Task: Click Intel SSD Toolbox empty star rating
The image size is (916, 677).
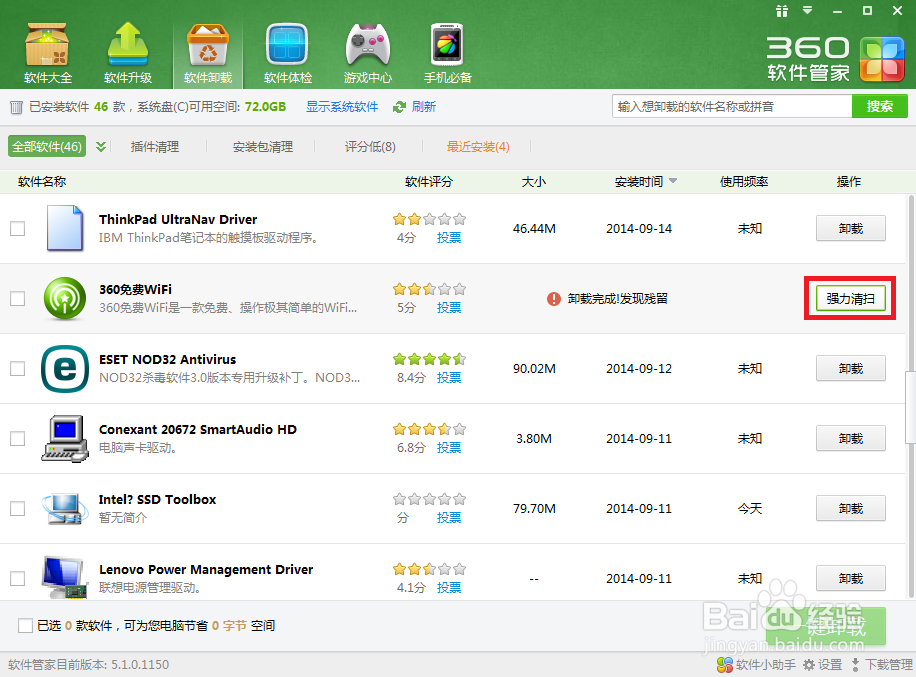Action: [429, 499]
